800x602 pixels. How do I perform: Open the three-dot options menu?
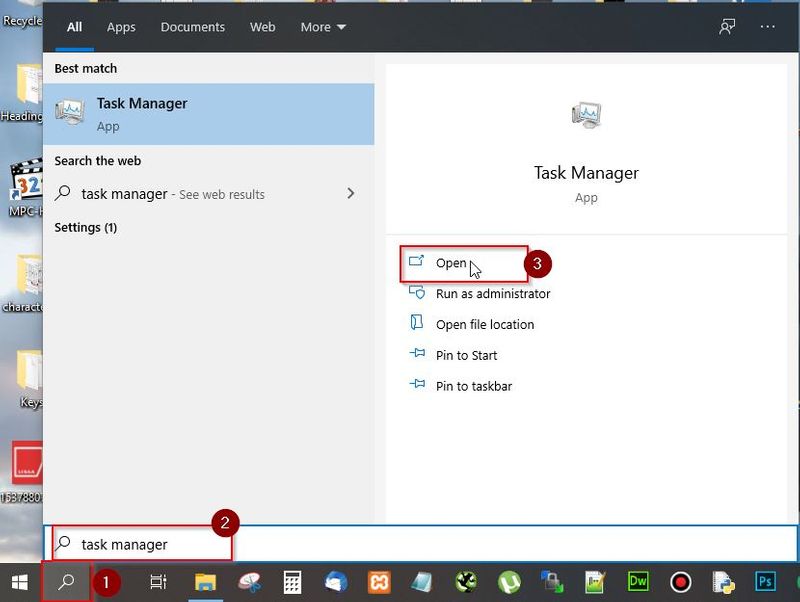[x=767, y=27]
